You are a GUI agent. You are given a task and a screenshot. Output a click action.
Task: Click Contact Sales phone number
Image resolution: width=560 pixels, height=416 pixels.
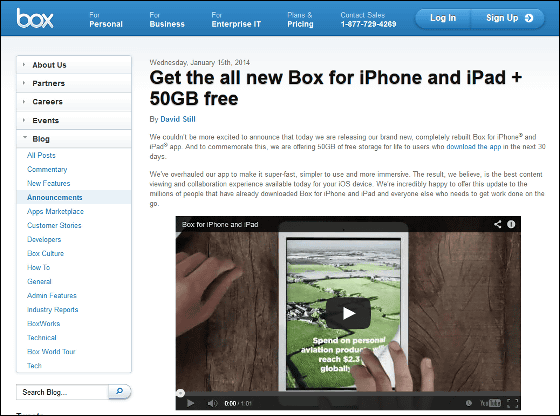tap(368, 24)
